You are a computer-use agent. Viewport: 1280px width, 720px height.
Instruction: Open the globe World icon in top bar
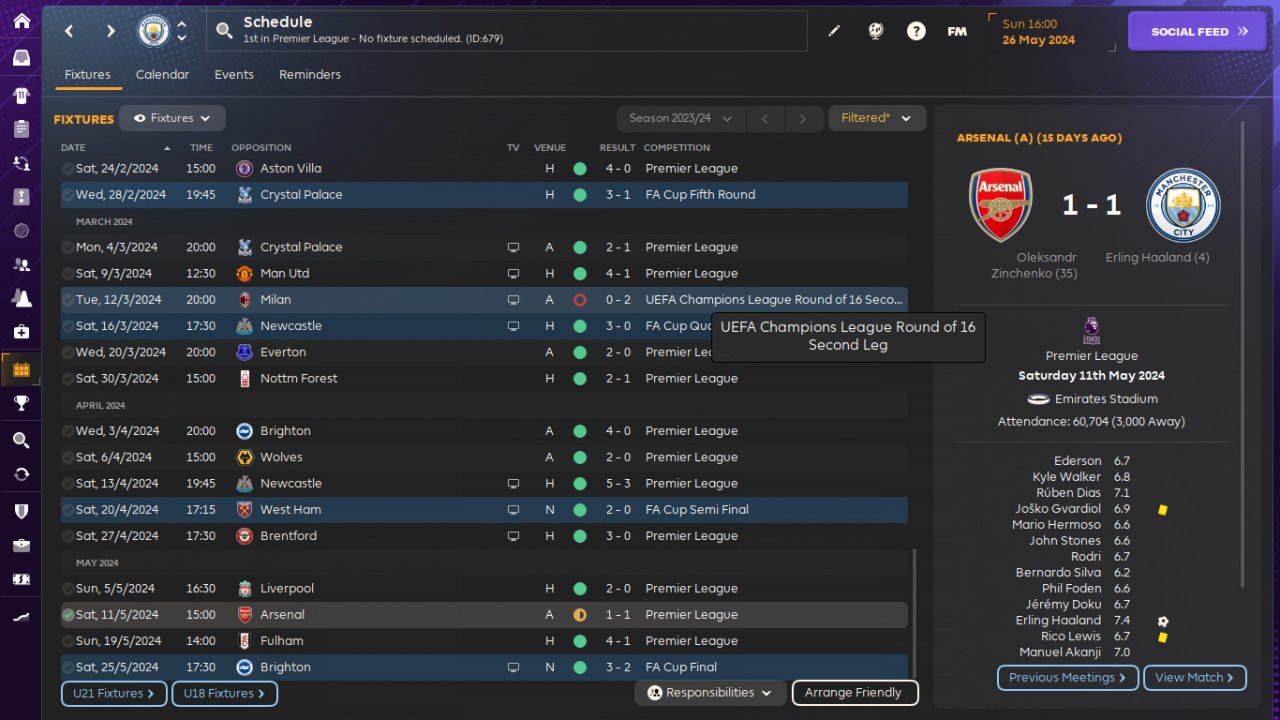(875, 31)
